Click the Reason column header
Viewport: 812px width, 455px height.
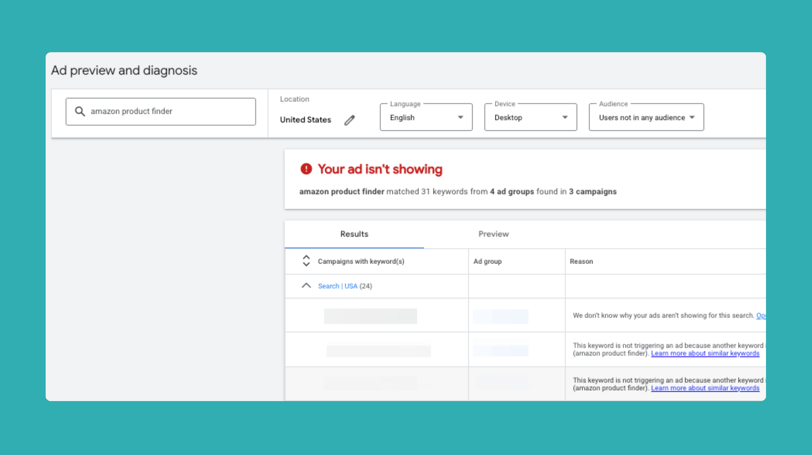point(581,261)
